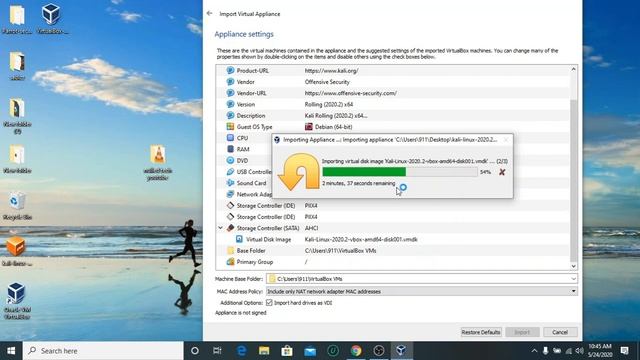The width and height of the screenshot is (640, 360).
Task: Click the Version row icon
Action: [x=230, y=104]
